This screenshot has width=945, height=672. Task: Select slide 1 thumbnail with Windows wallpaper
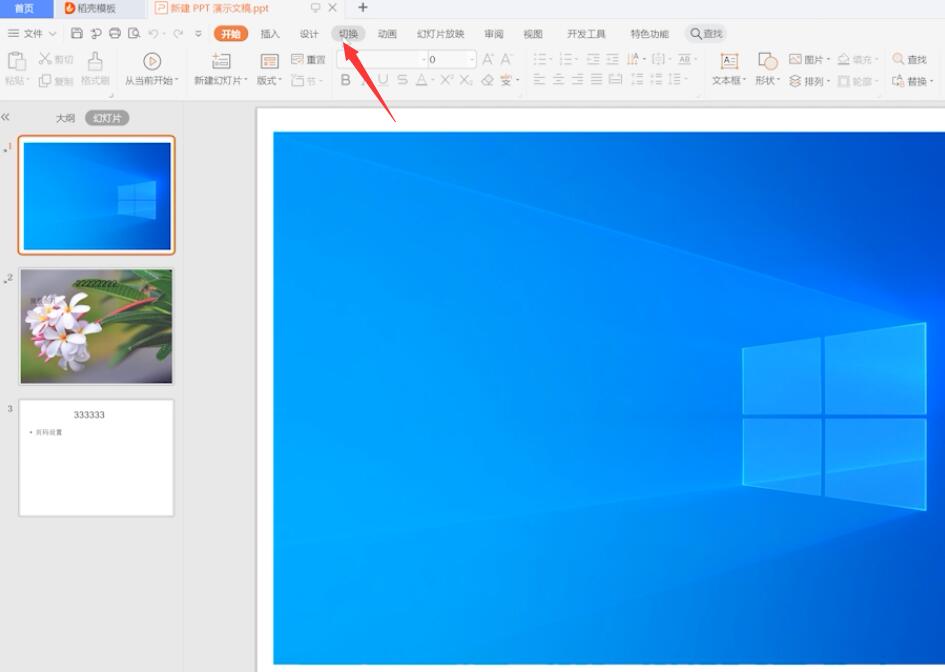point(96,195)
